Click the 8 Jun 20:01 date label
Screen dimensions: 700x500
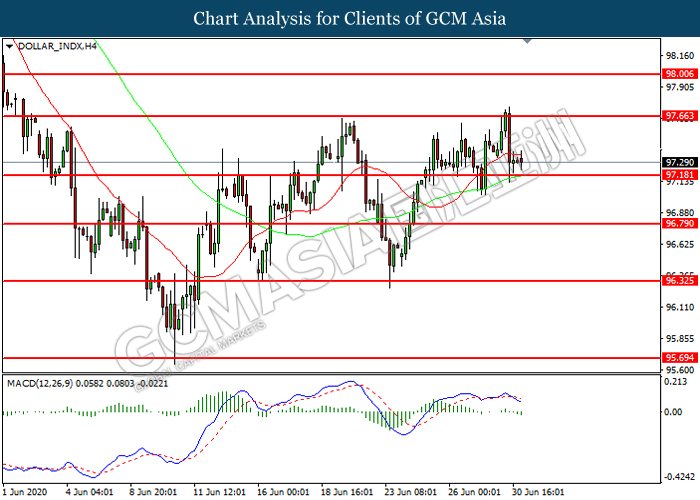153,492
